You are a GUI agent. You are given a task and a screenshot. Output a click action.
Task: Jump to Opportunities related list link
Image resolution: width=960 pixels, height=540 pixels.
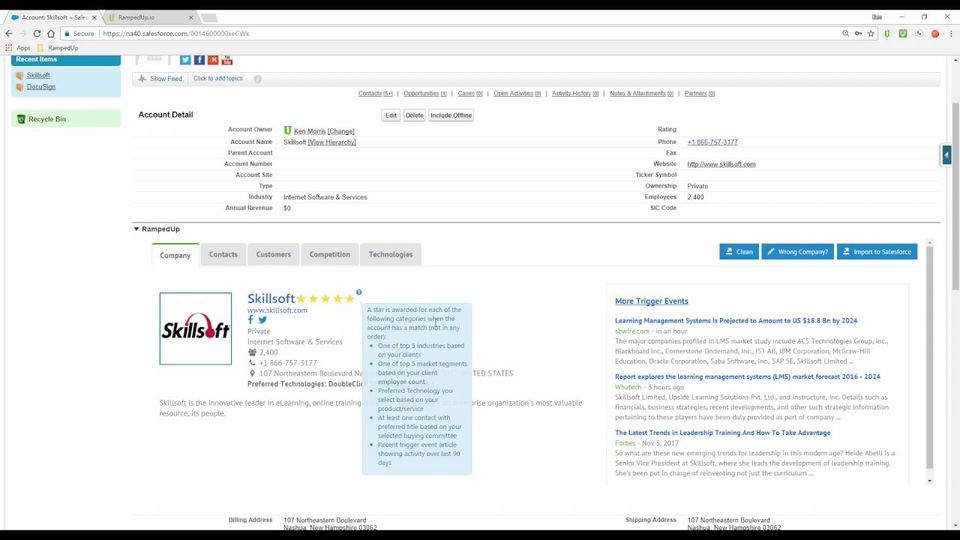[425, 94]
